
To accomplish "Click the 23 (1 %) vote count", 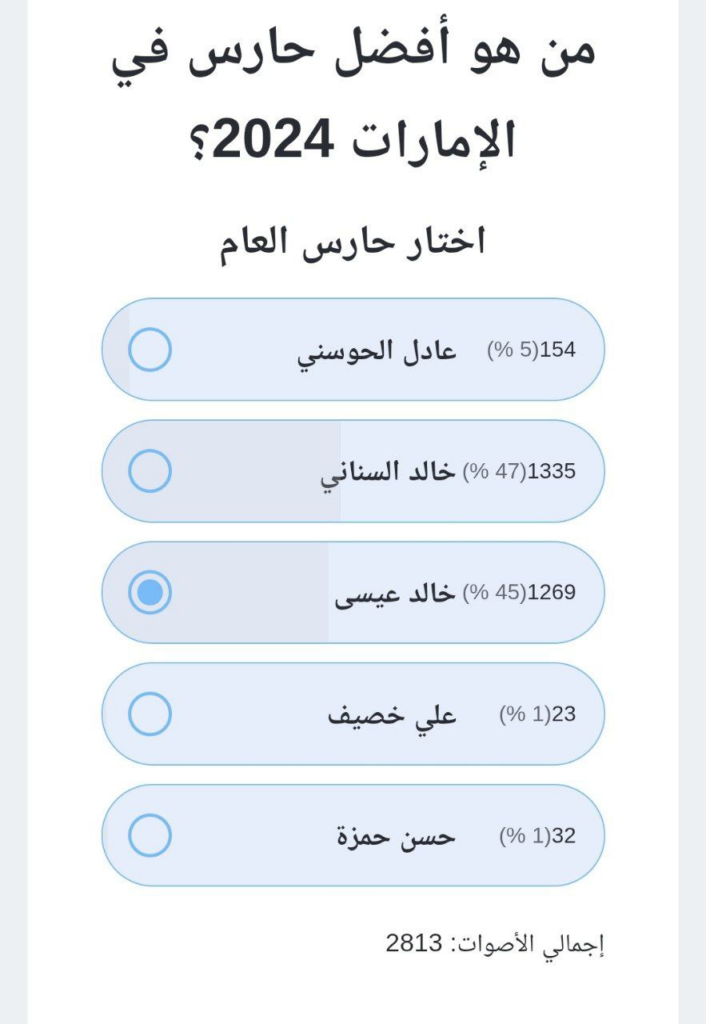I will [x=537, y=715].
